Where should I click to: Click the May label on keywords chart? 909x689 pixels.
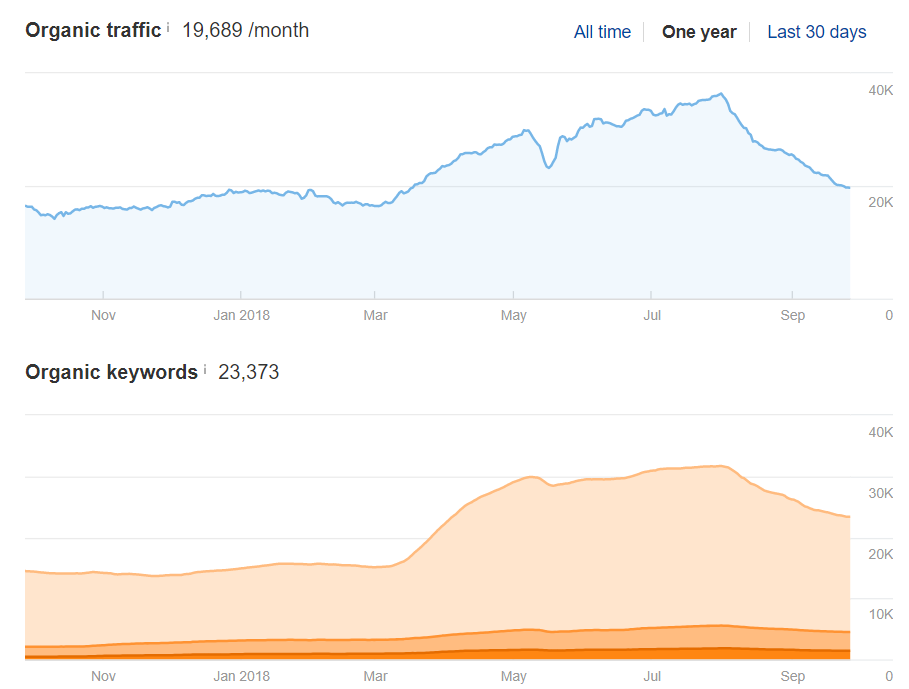[x=514, y=676]
